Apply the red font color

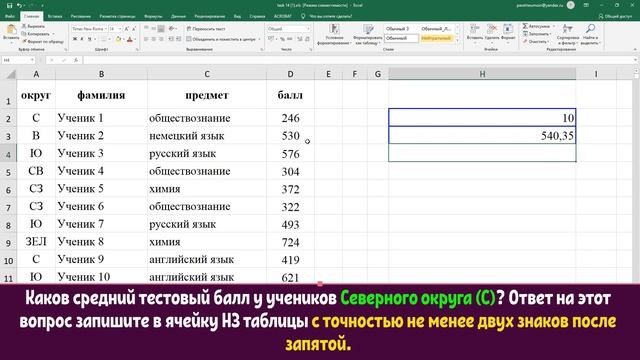pyautogui.click(x=130, y=39)
